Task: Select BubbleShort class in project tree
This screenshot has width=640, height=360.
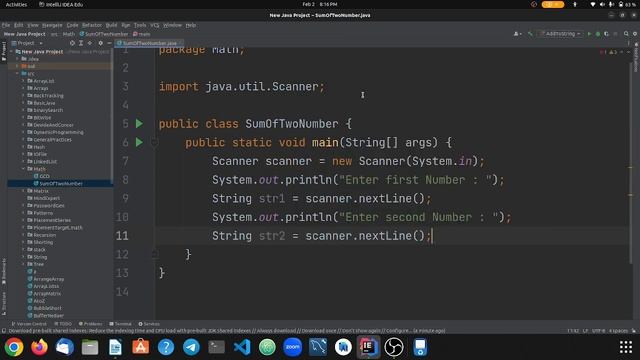Action: point(47,308)
